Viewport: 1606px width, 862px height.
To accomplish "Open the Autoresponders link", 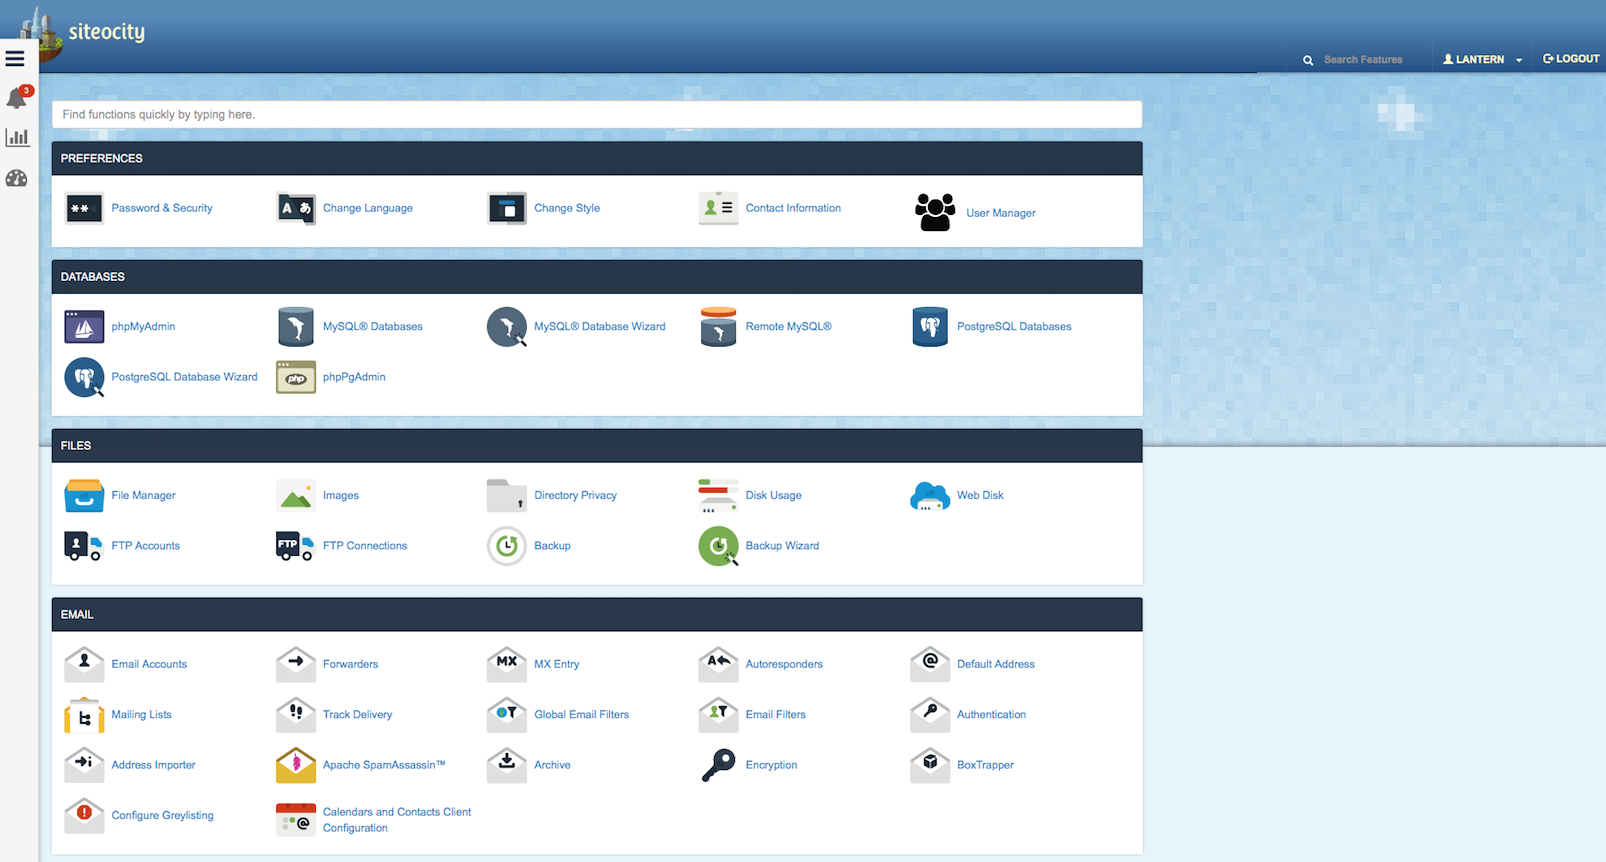I will [784, 664].
